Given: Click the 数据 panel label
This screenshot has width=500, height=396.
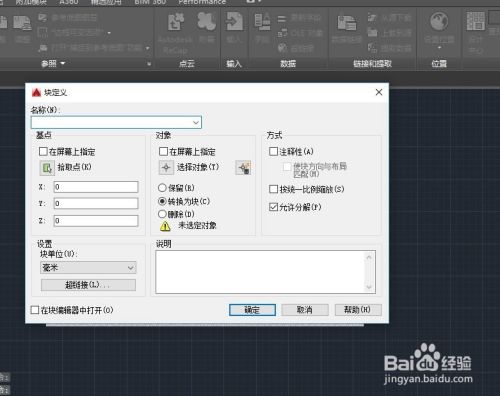Looking at the screenshot, I should [x=288, y=63].
